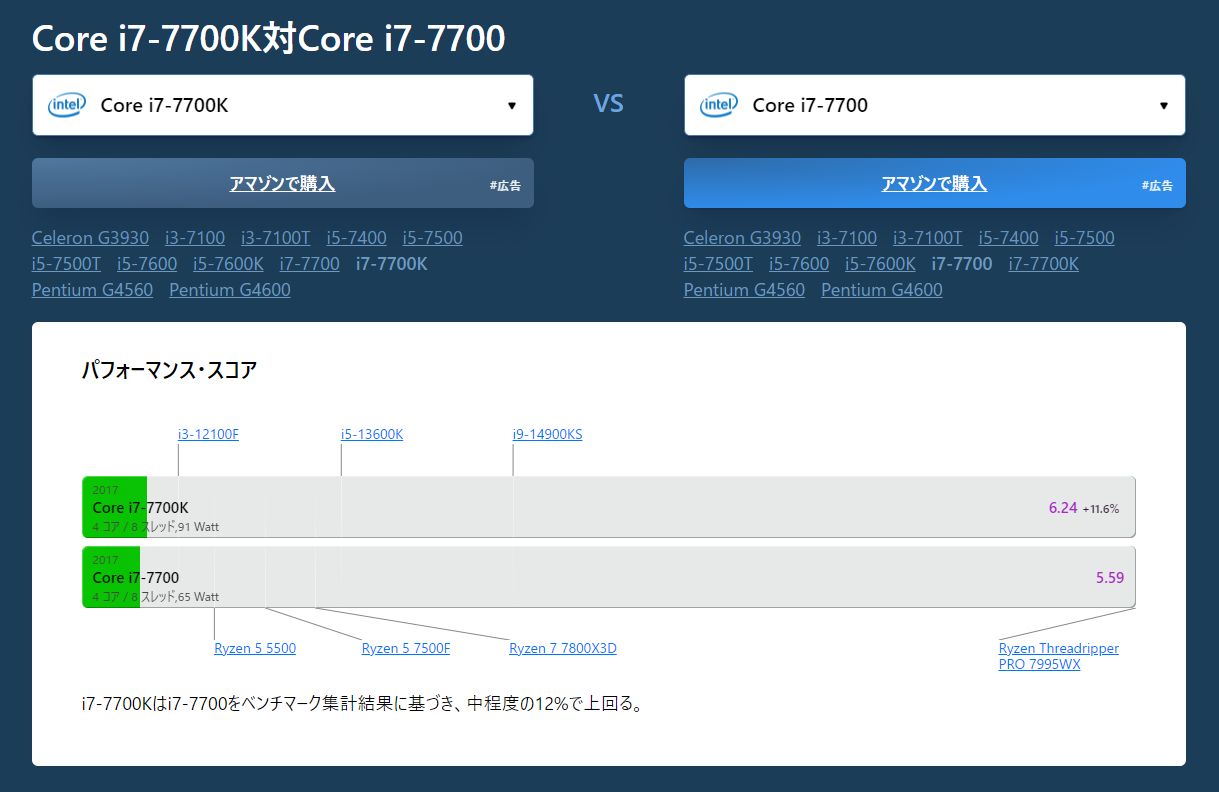
Task: Open i5-7600K link in right list
Action: click(x=881, y=264)
